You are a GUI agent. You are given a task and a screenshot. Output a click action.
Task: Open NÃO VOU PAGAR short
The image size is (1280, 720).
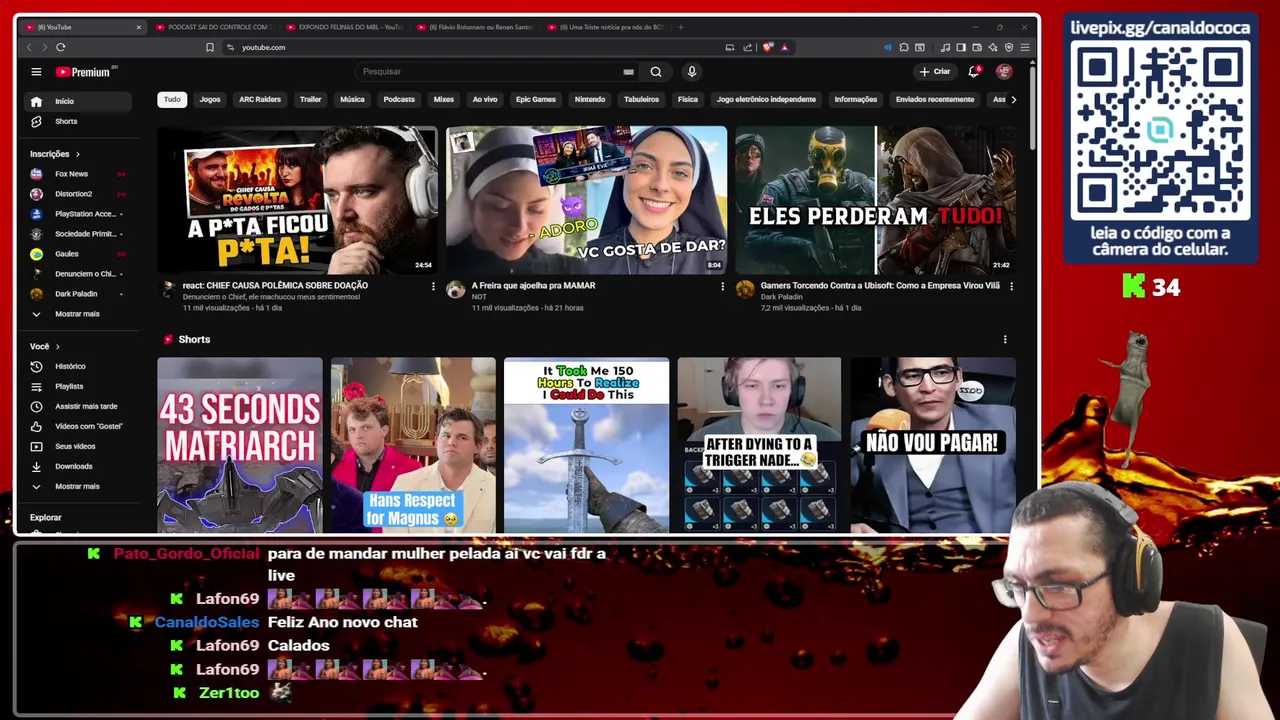click(x=933, y=445)
